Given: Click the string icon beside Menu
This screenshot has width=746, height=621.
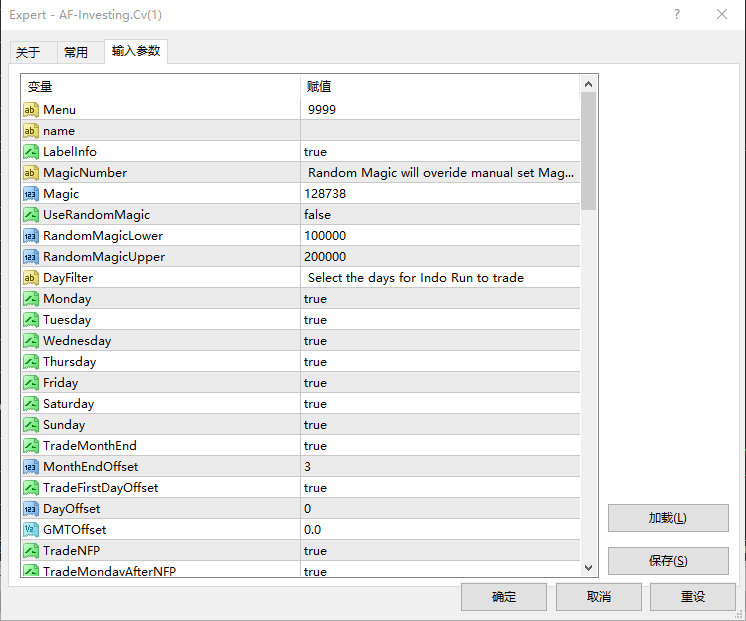Looking at the screenshot, I should tap(31, 109).
